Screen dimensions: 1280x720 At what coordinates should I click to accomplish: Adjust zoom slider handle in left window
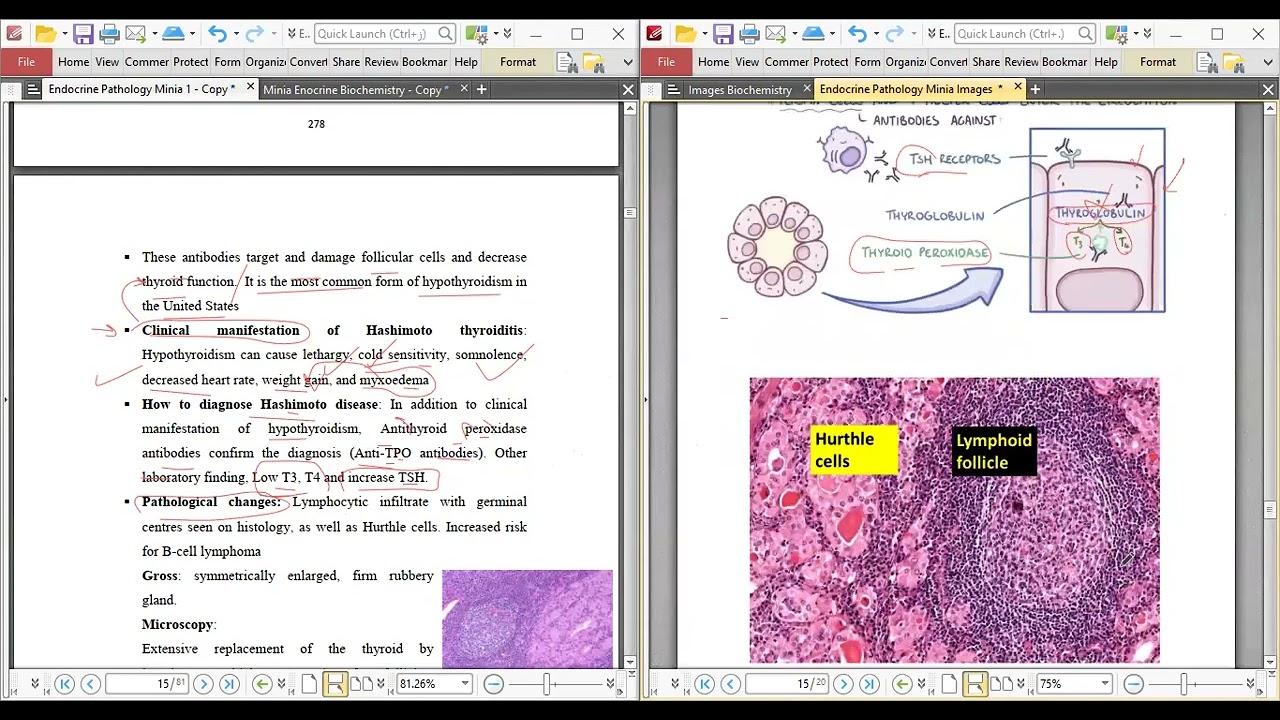tap(547, 684)
